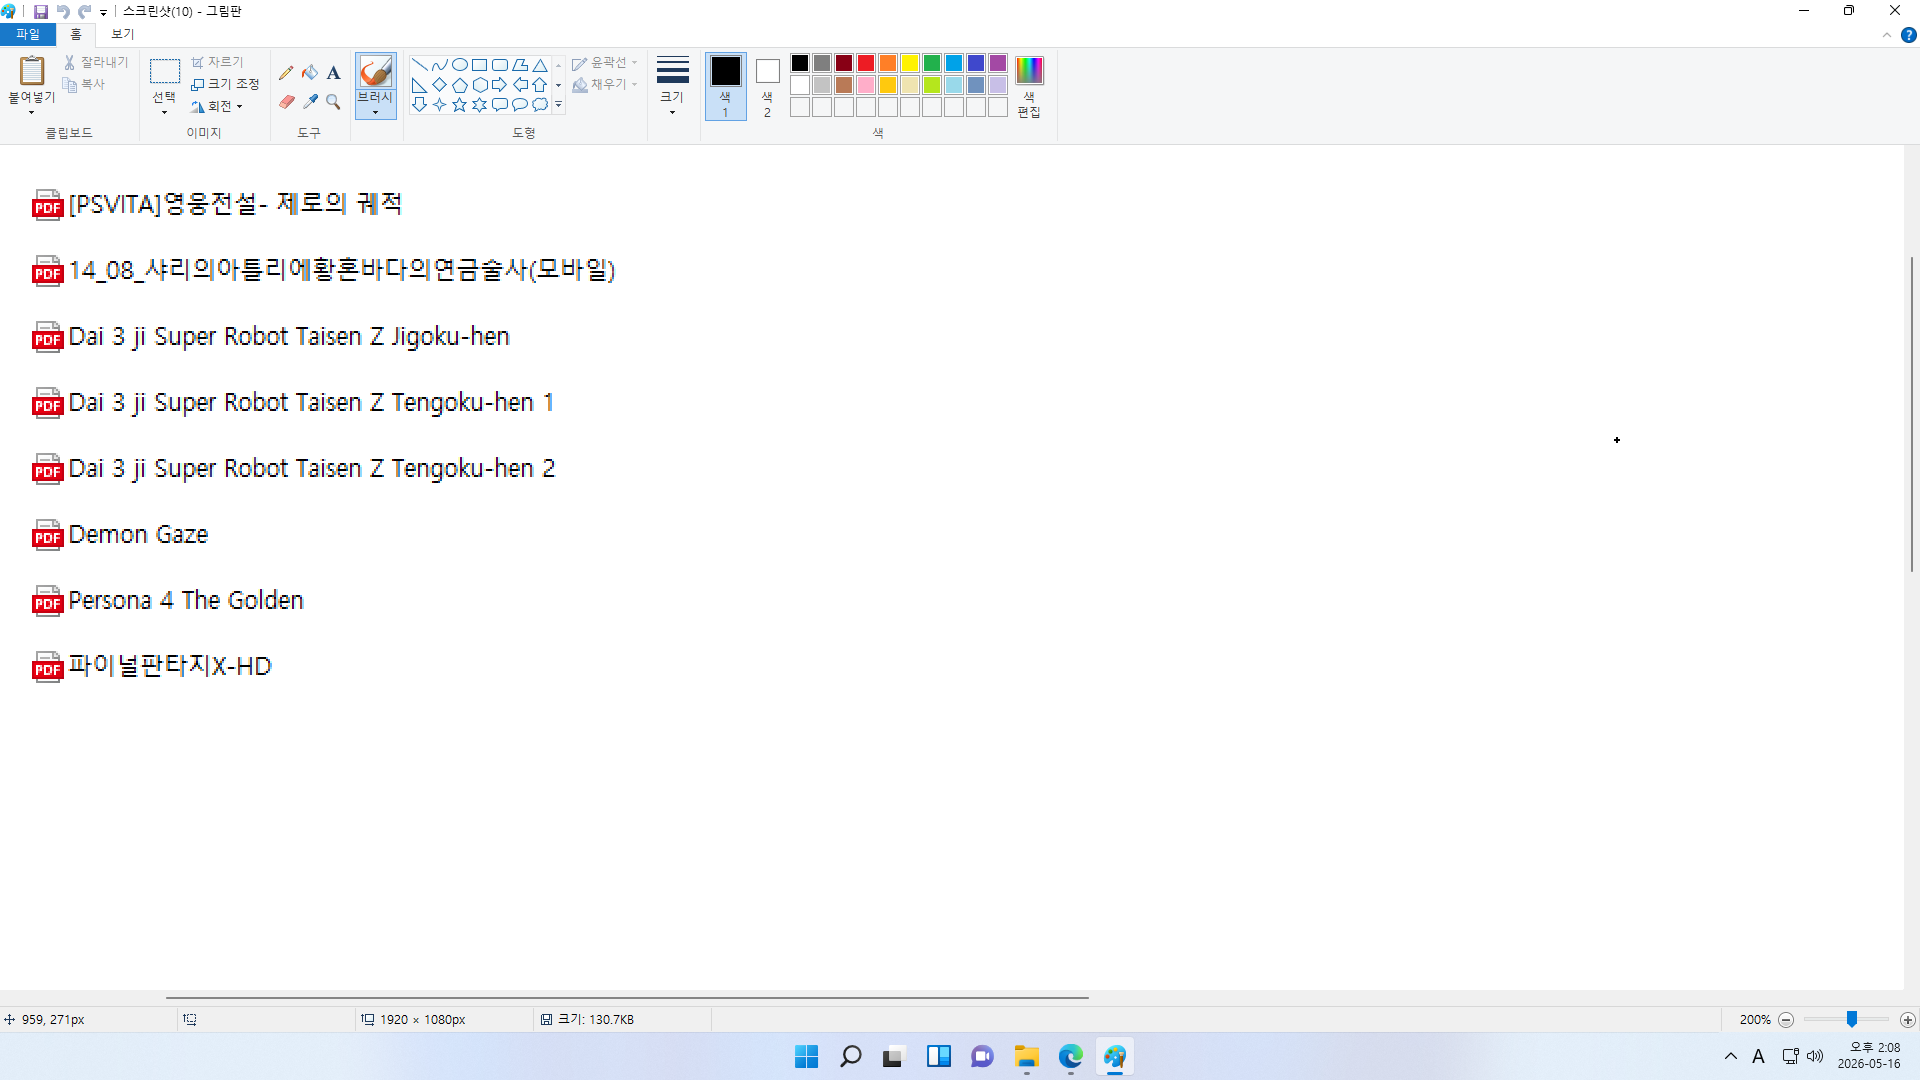The height and width of the screenshot is (1080, 1920).
Task: Choose the pentagon shape
Action: pos(460,85)
